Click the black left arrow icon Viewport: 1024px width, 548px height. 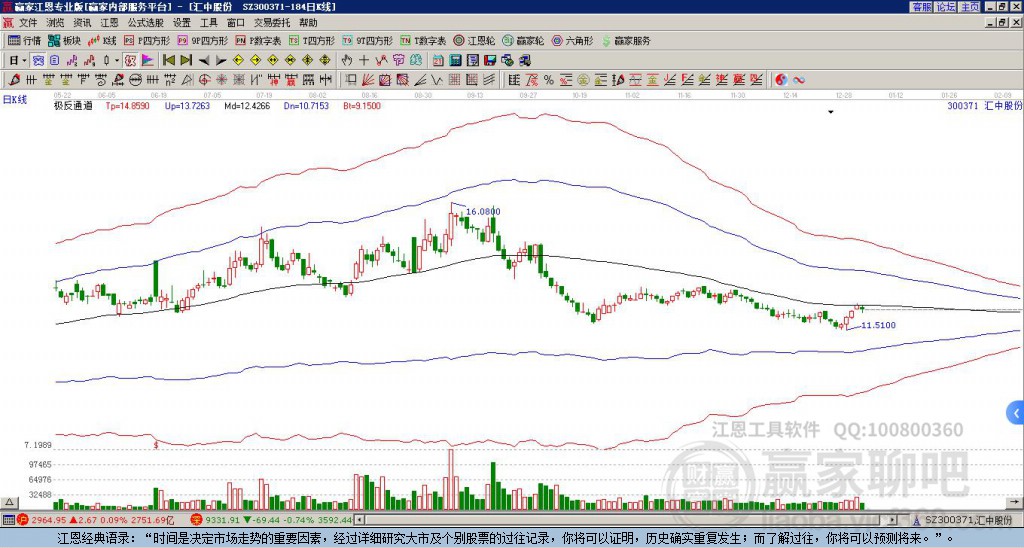coord(204,61)
